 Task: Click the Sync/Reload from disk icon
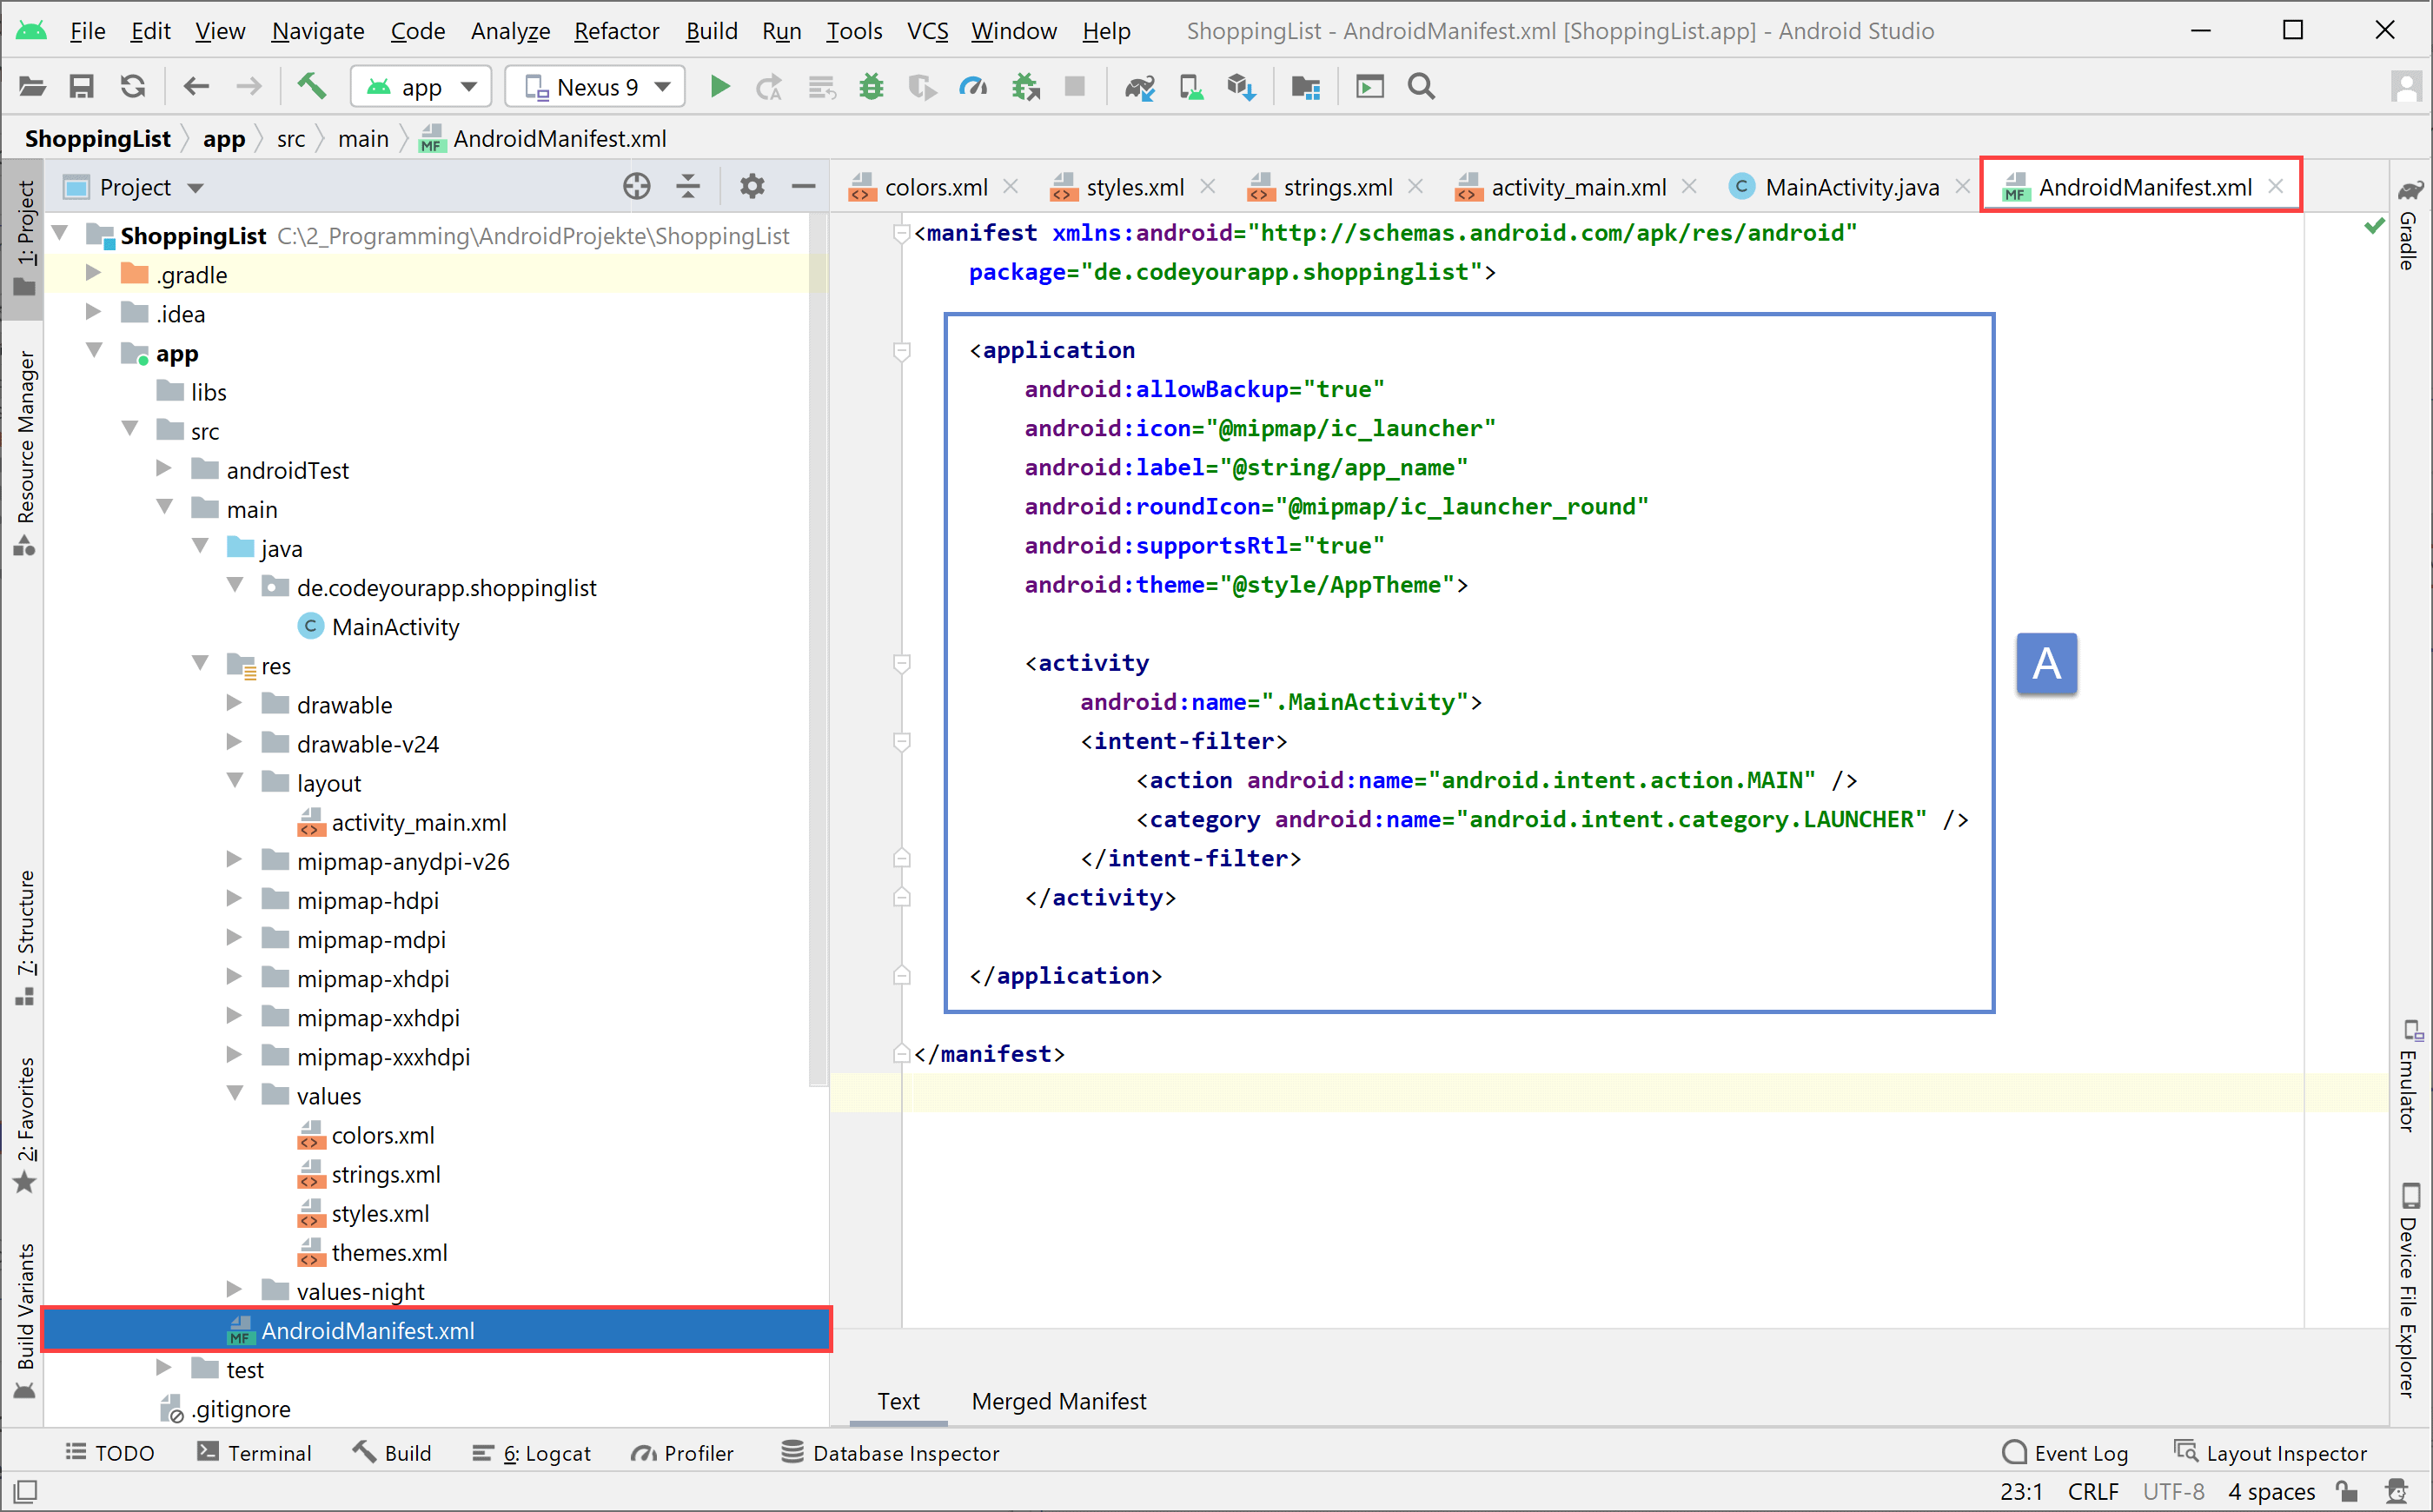[x=133, y=87]
